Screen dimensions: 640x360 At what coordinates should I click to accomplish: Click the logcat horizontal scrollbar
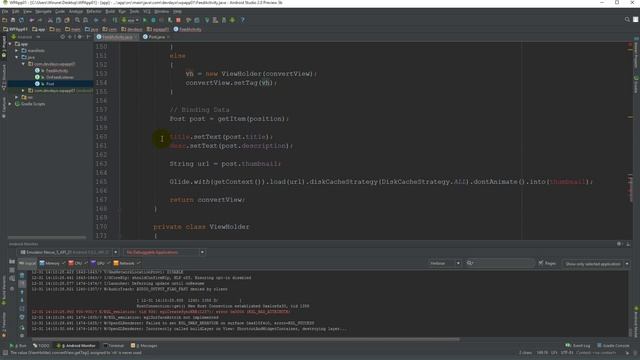[246, 339]
